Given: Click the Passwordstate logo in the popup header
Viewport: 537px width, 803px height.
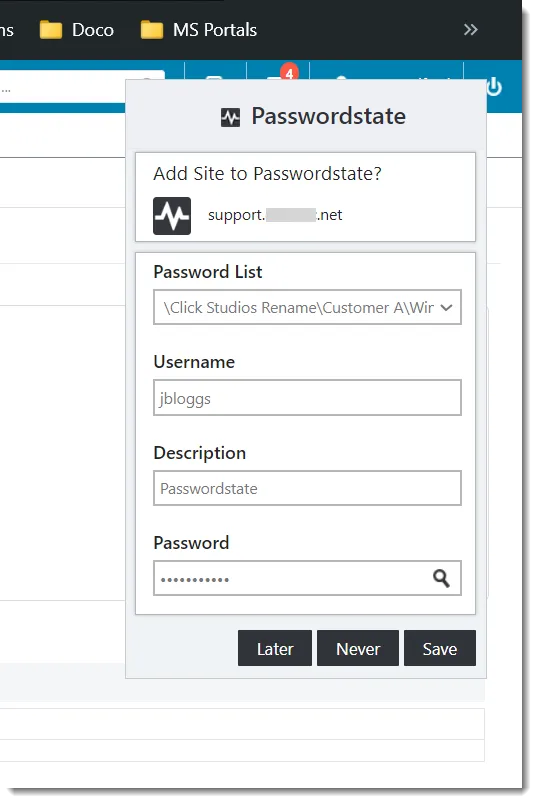Looking at the screenshot, I should (230, 117).
